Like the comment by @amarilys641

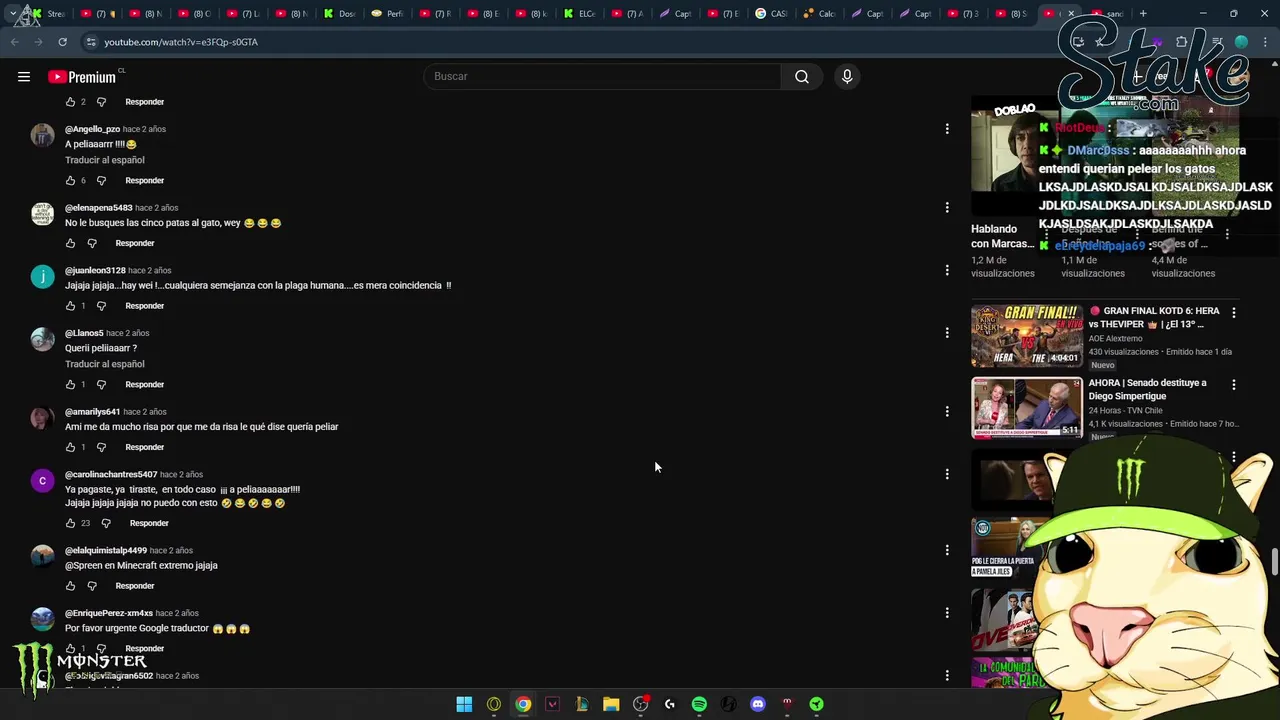[70, 447]
